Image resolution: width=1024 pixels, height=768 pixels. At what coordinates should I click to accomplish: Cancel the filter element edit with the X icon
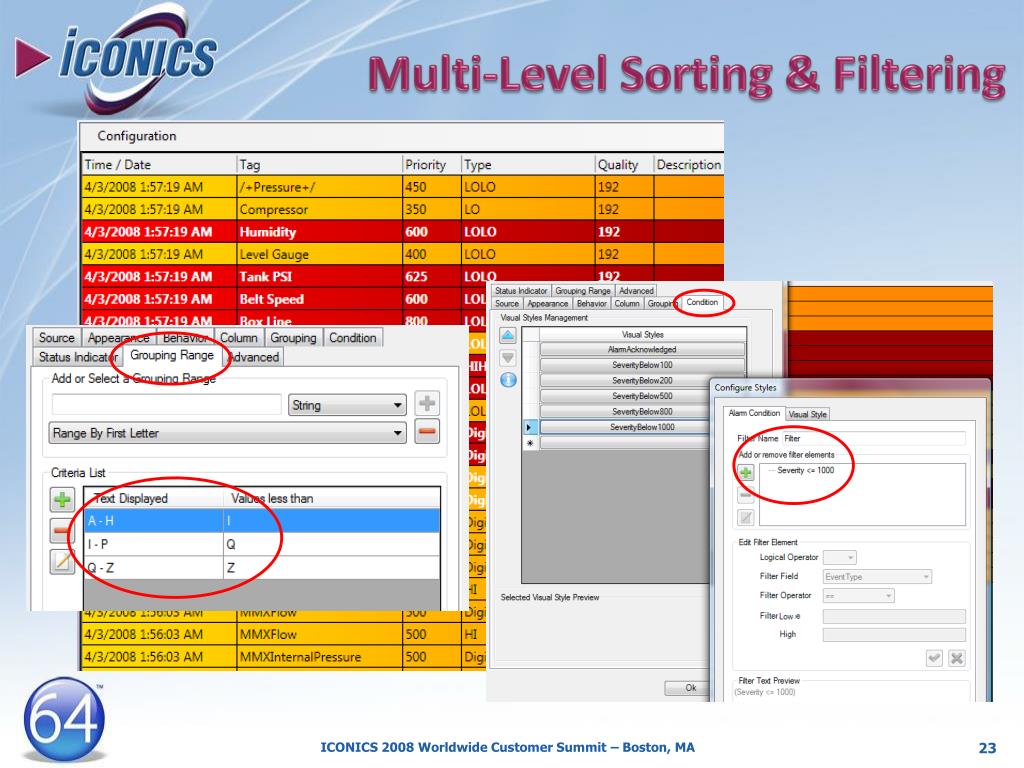pyautogui.click(x=957, y=658)
